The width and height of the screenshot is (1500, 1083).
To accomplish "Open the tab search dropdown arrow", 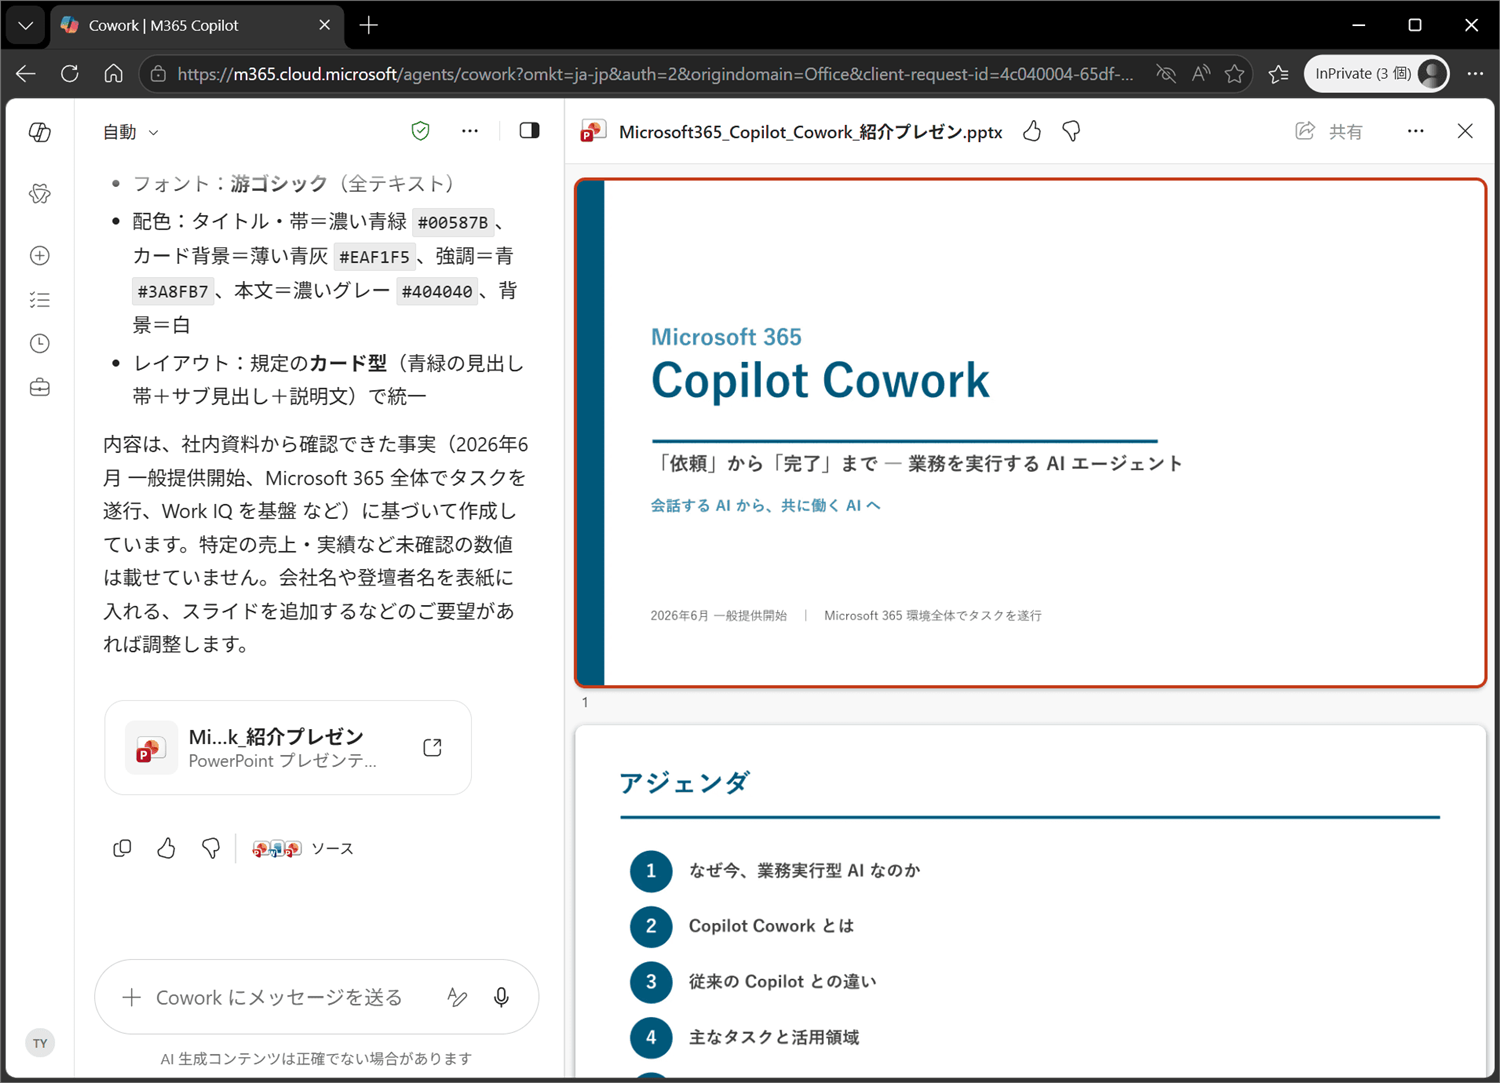I will tap(26, 25).
